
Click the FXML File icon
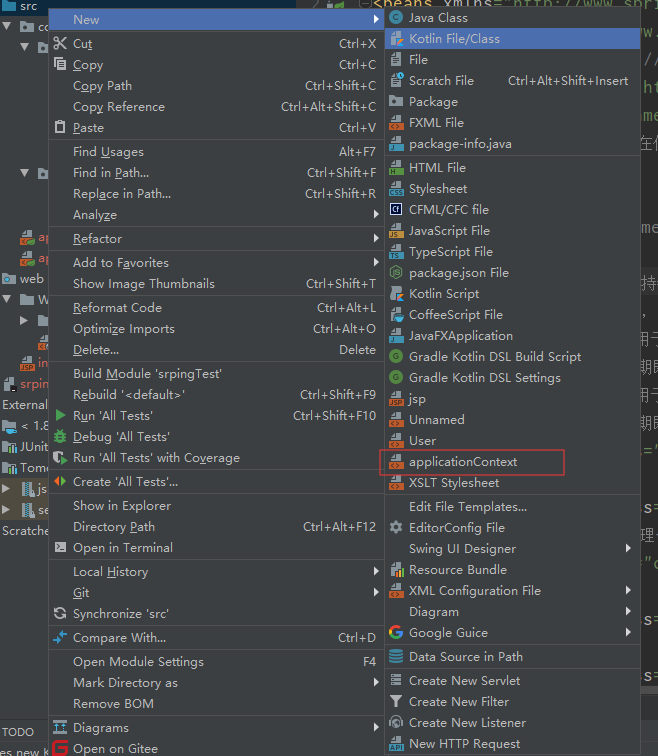coord(396,123)
